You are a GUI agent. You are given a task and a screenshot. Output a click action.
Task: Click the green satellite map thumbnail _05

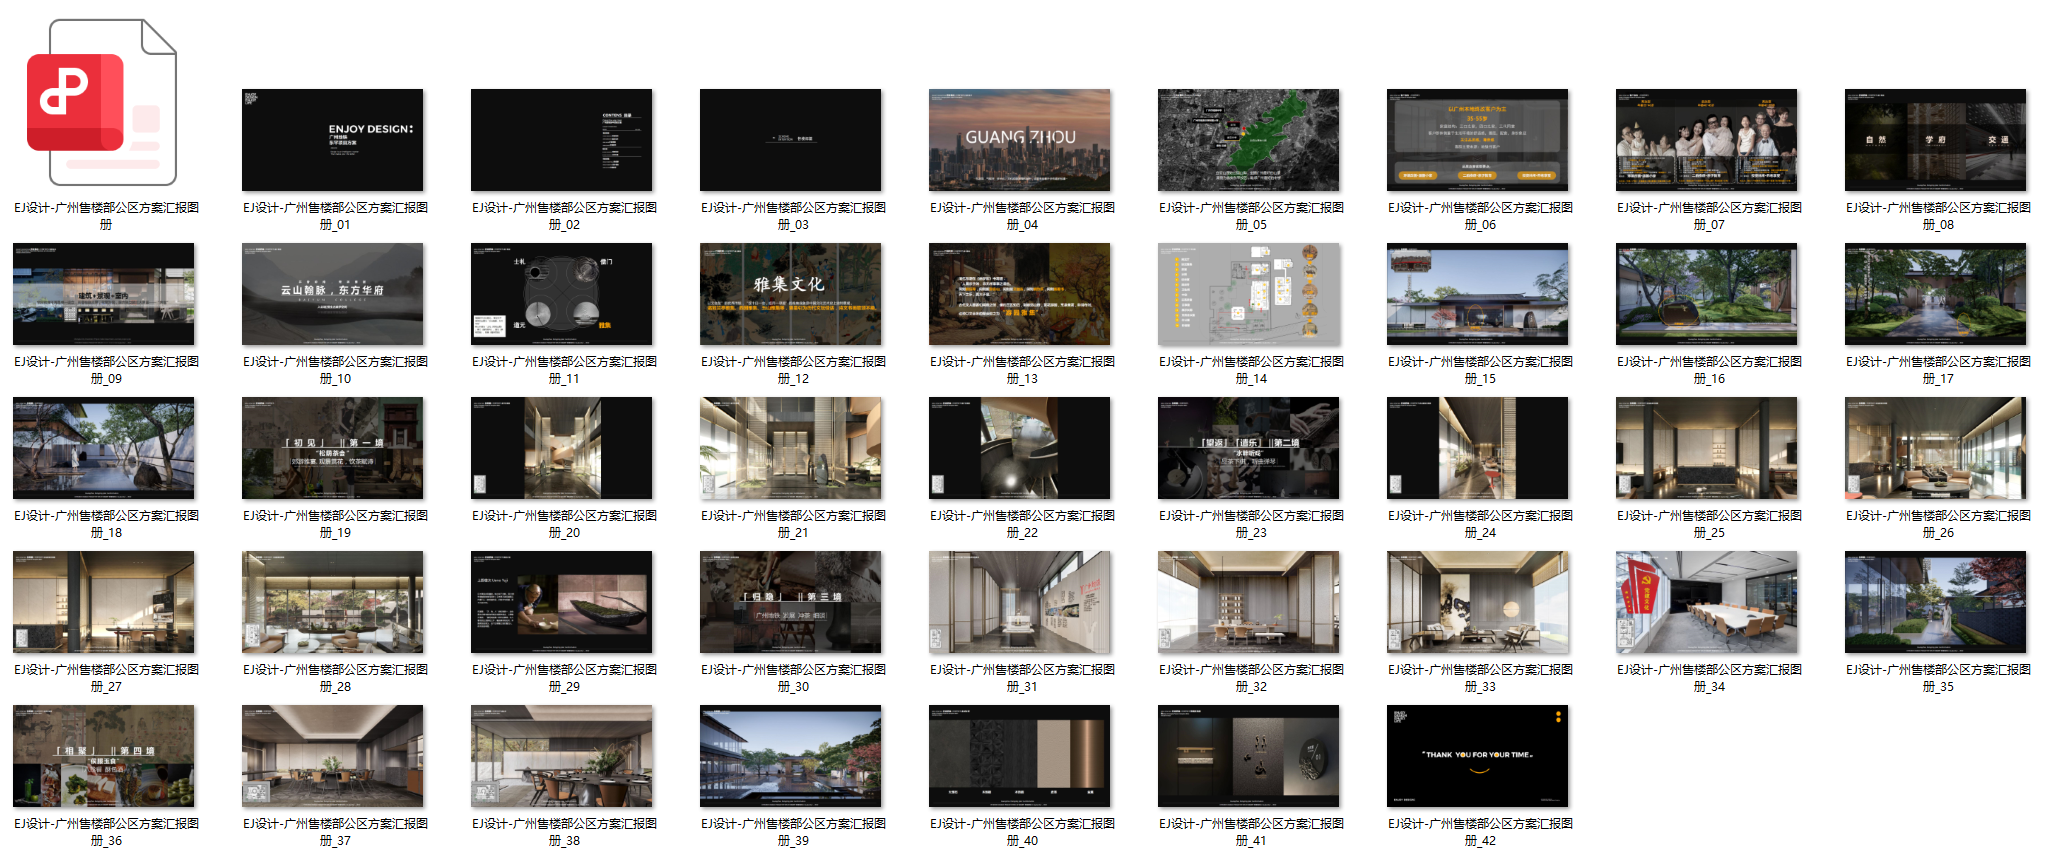click(1248, 140)
